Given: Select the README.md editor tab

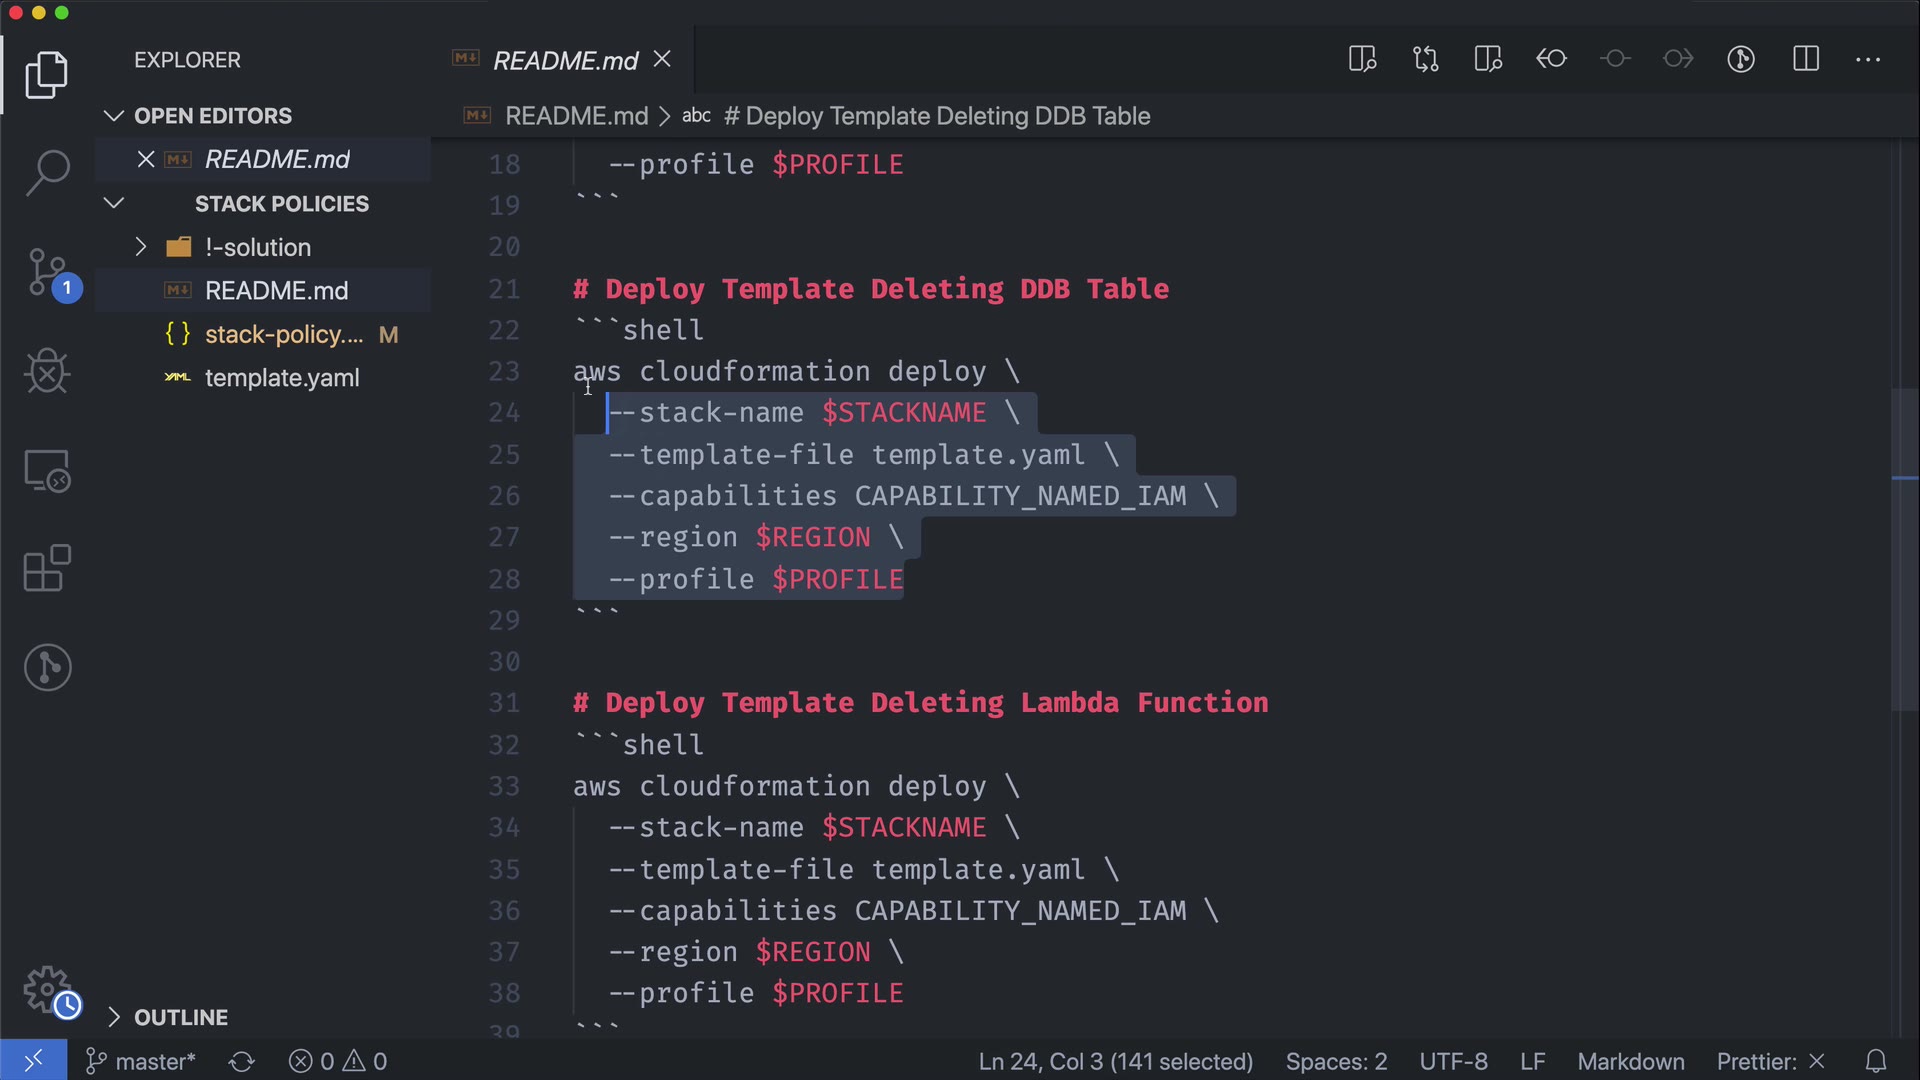Looking at the screenshot, I should click(x=564, y=61).
